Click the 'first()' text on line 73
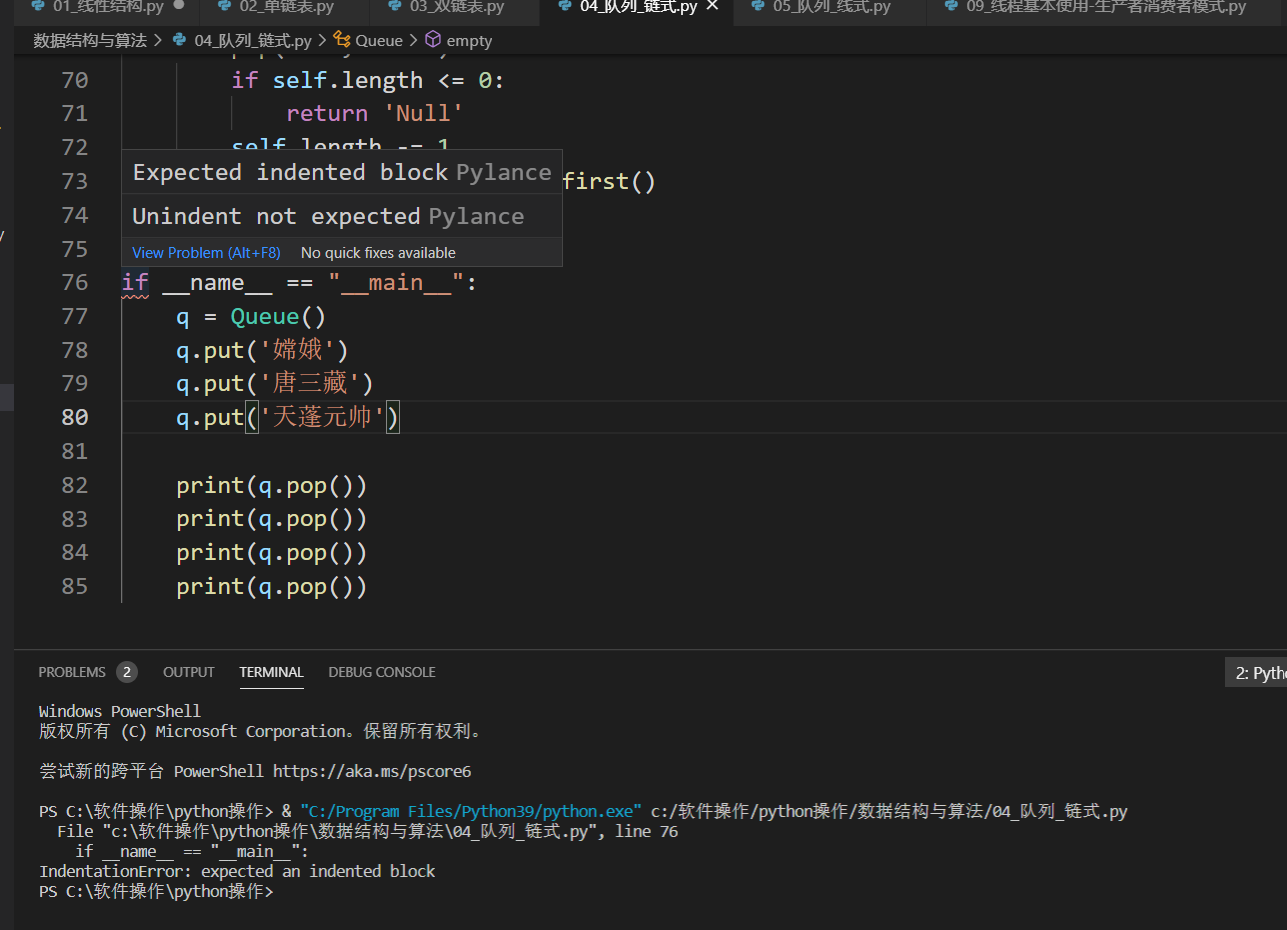 609,182
